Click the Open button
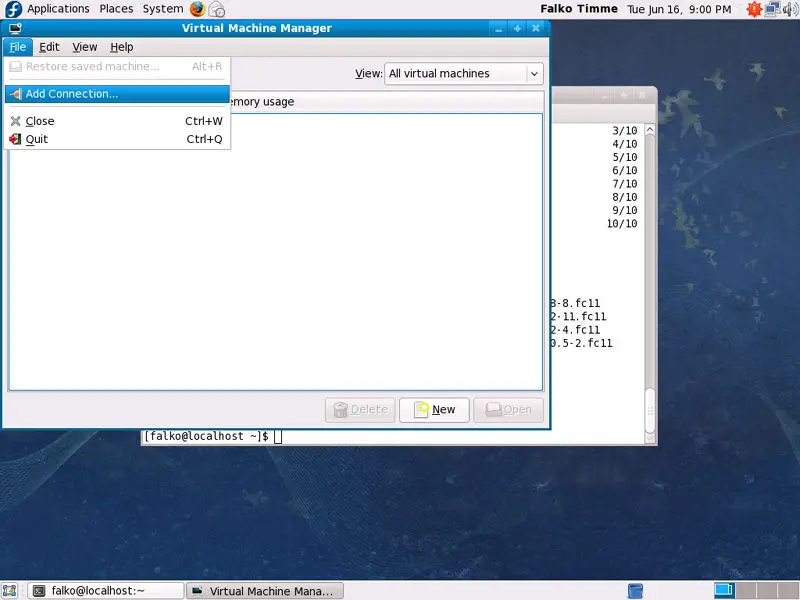The width and height of the screenshot is (800, 600). (508, 410)
